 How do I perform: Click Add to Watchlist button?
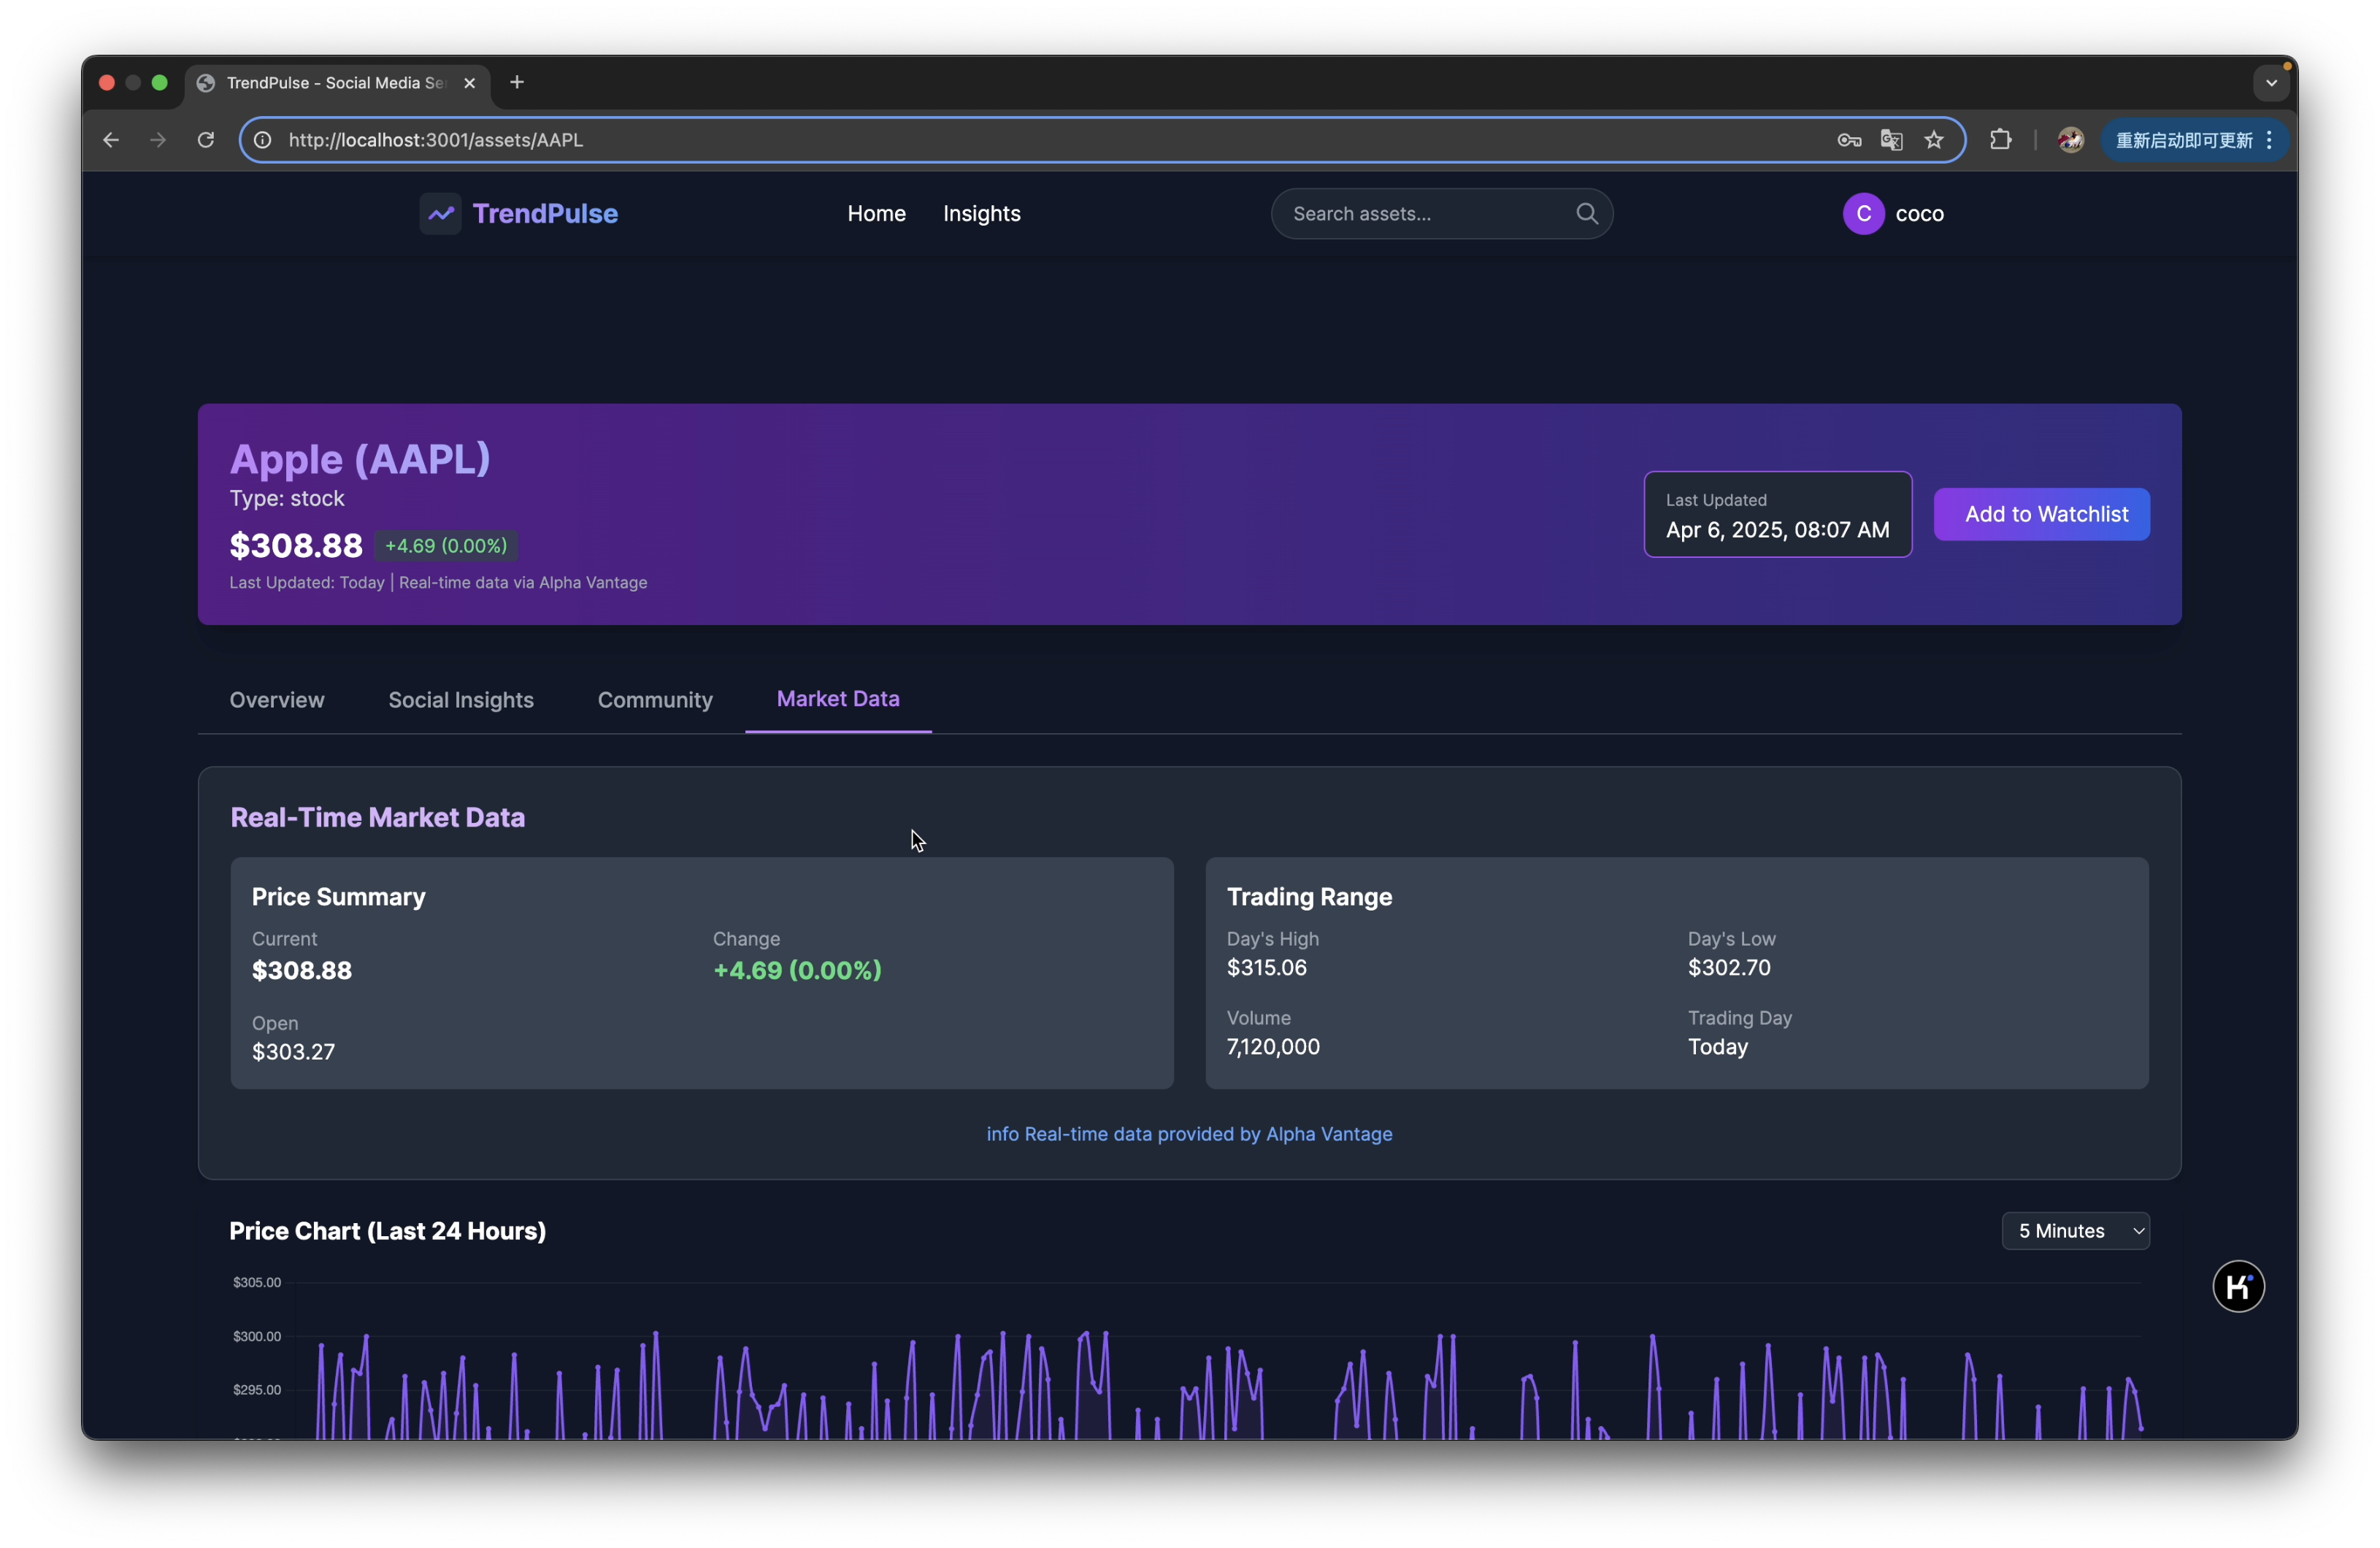pyautogui.click(x=2041, y=515)
